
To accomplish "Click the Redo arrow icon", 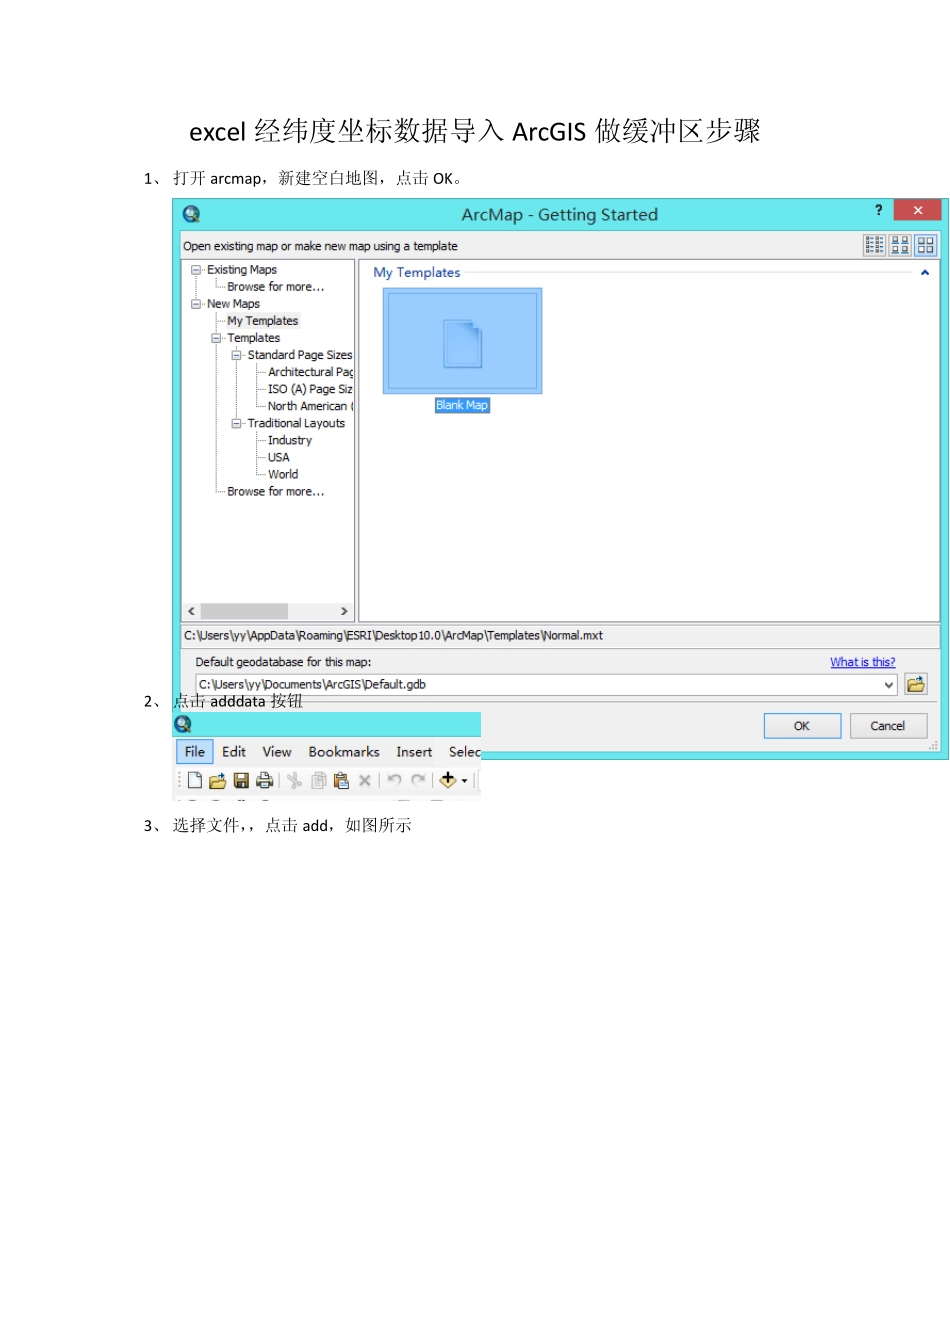I will coord(418,780).
